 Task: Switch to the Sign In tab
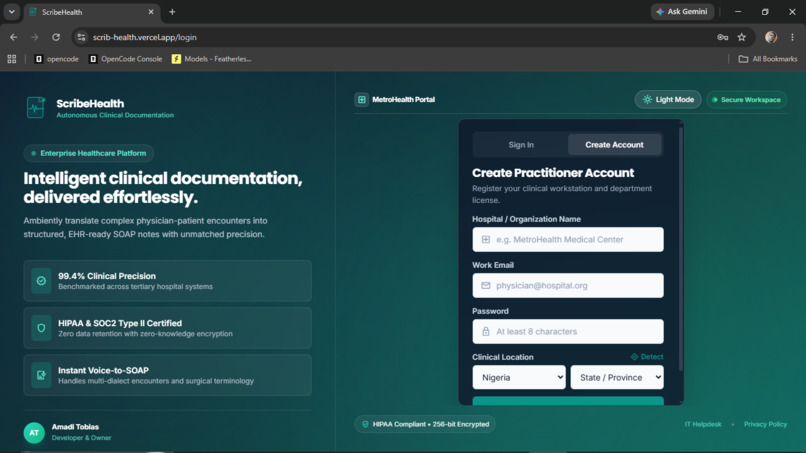(521, 145)
